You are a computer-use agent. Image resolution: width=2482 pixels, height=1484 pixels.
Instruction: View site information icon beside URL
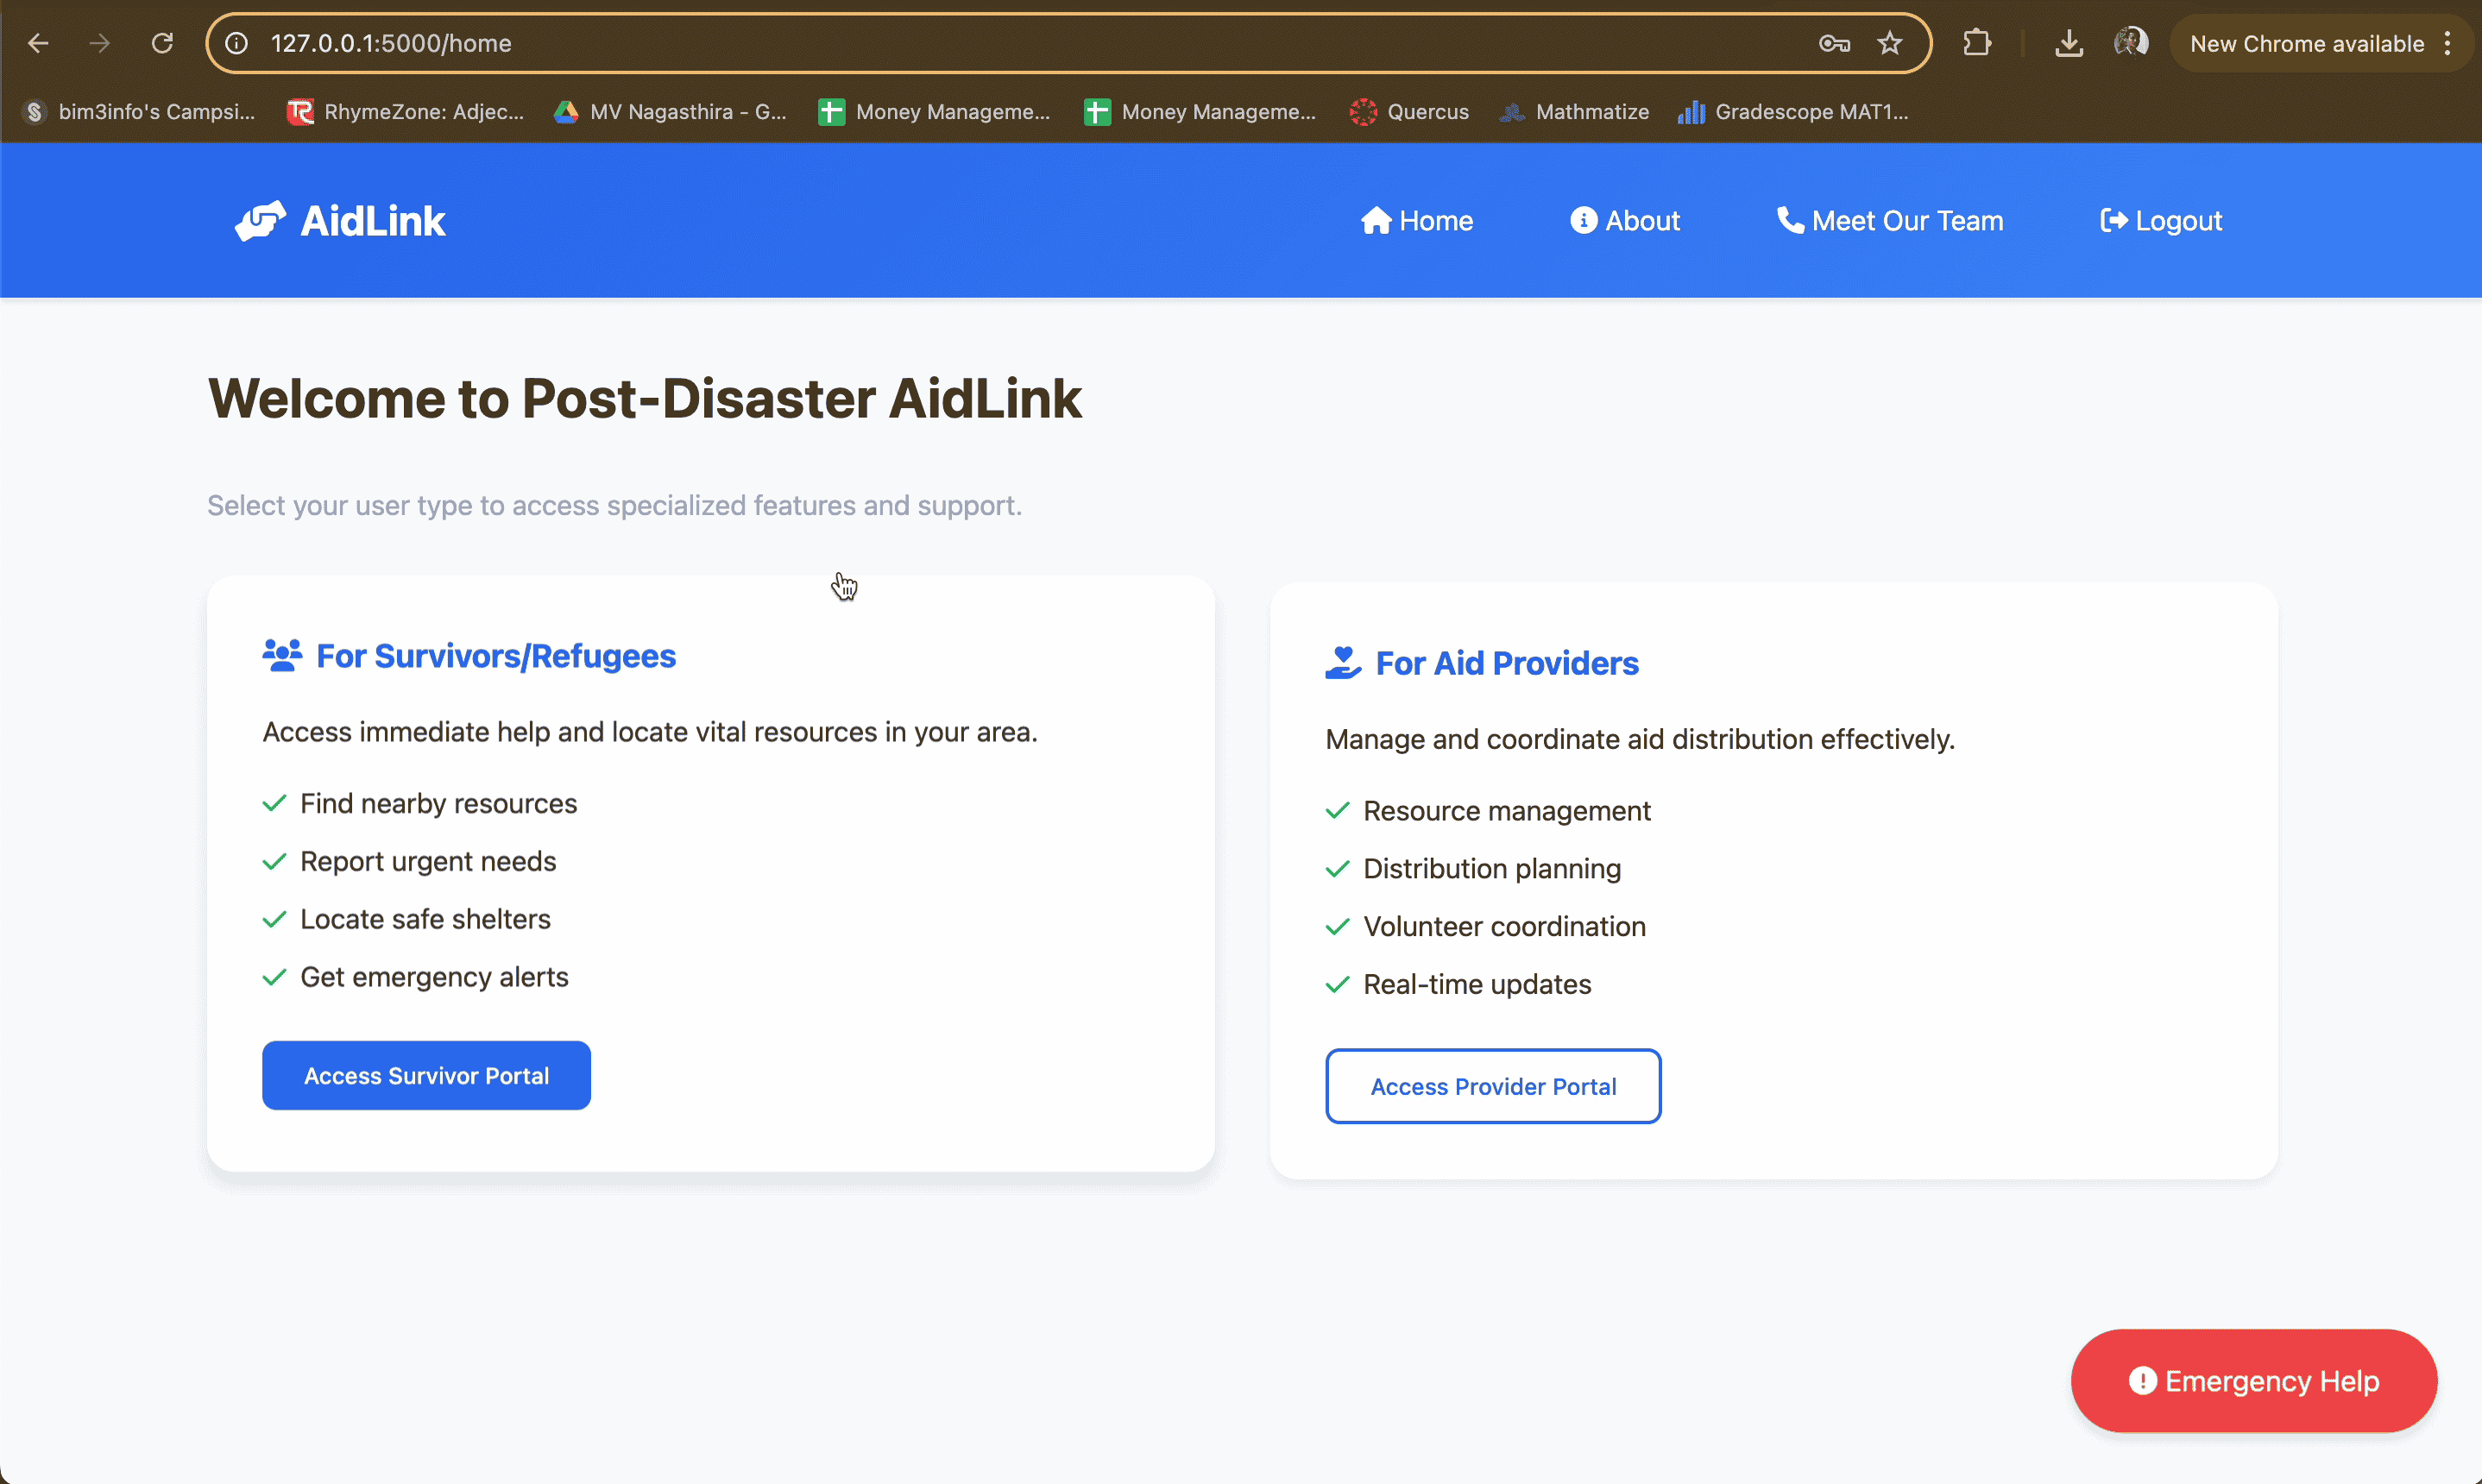coord(236,43)
